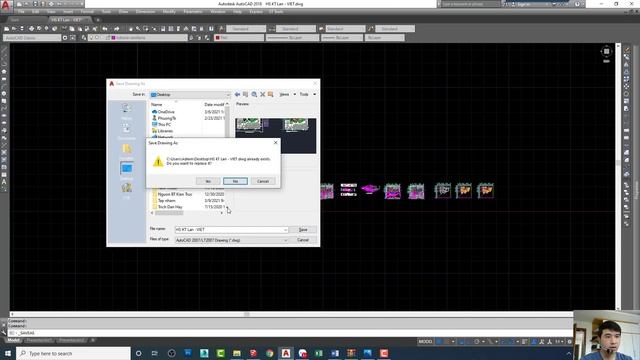Click the Back arrow in Save Drawing As dialog
Image resolution: width=640 pixels, height=360 pixels.
[237, 94]
